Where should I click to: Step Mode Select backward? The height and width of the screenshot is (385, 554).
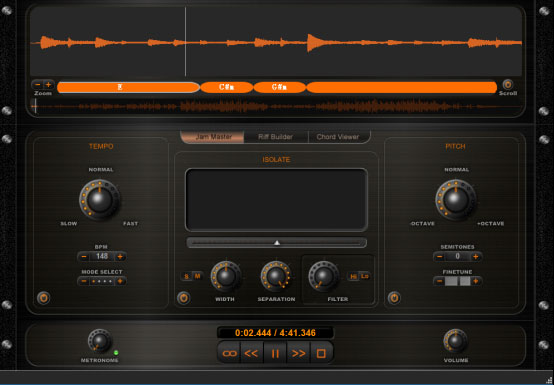coord(84,281)
